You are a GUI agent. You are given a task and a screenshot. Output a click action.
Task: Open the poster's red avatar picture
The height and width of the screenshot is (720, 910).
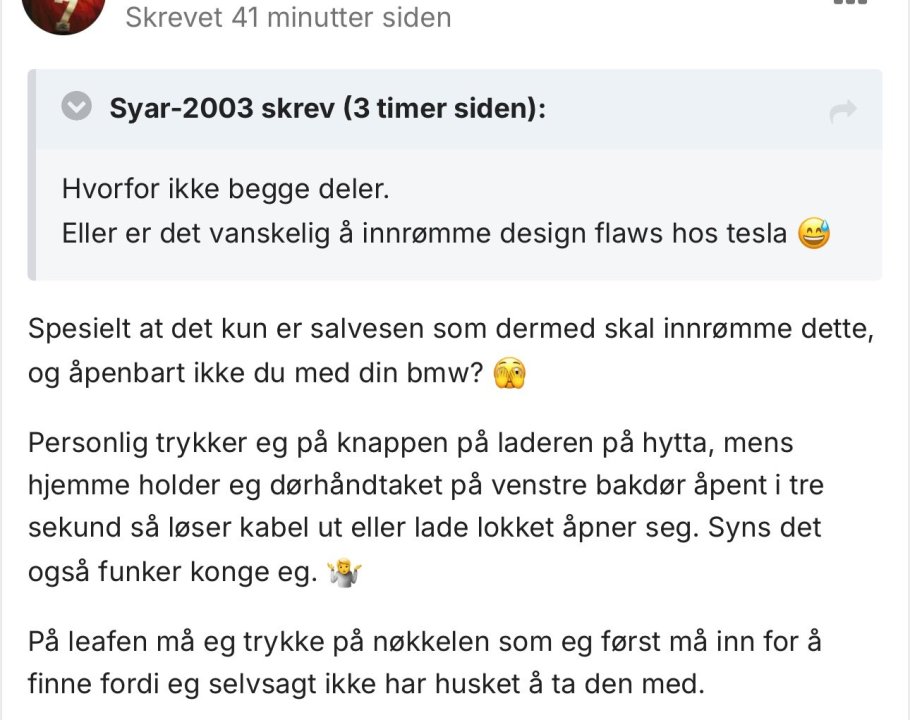(63, 12)
